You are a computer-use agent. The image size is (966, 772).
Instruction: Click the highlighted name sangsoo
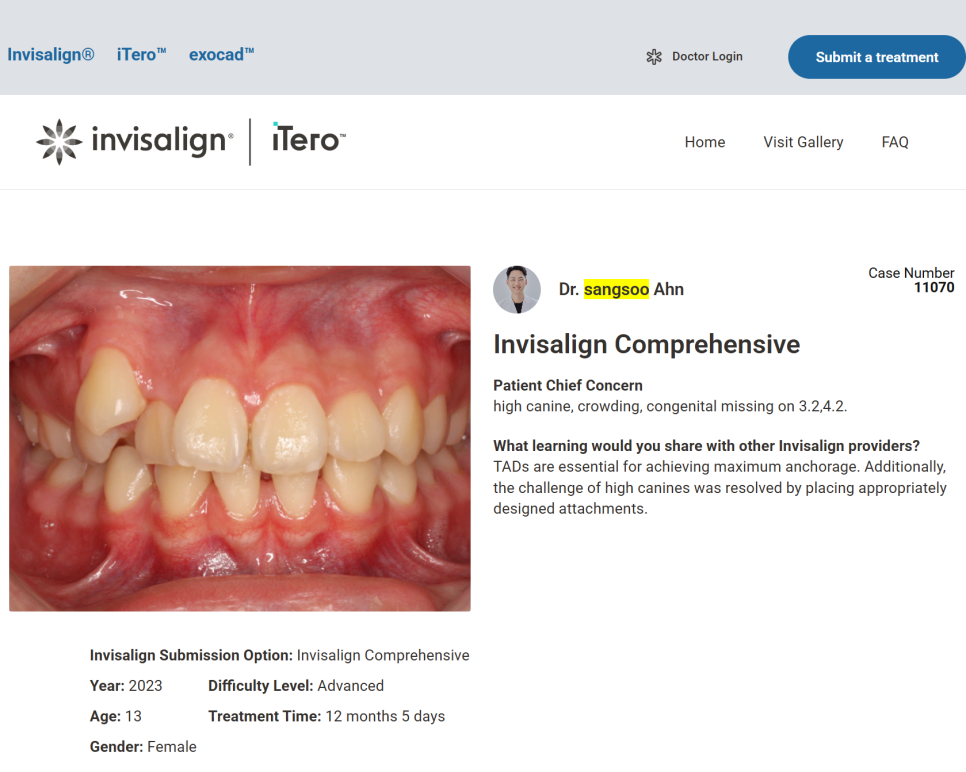pos(617,290)
